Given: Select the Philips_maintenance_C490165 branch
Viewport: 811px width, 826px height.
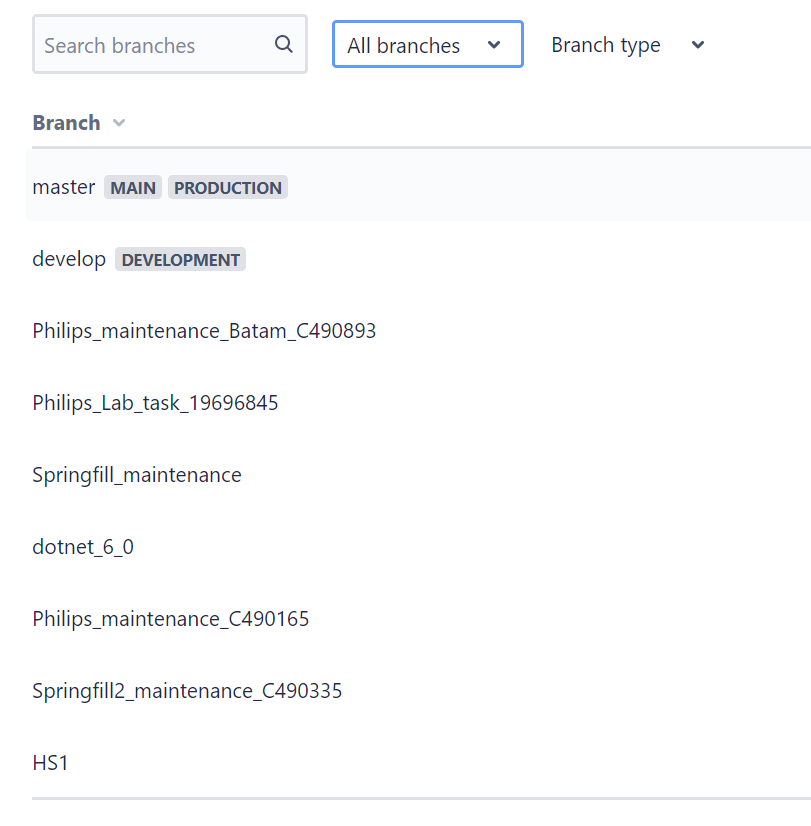Looking at the screenshot, I should (170, 618).
